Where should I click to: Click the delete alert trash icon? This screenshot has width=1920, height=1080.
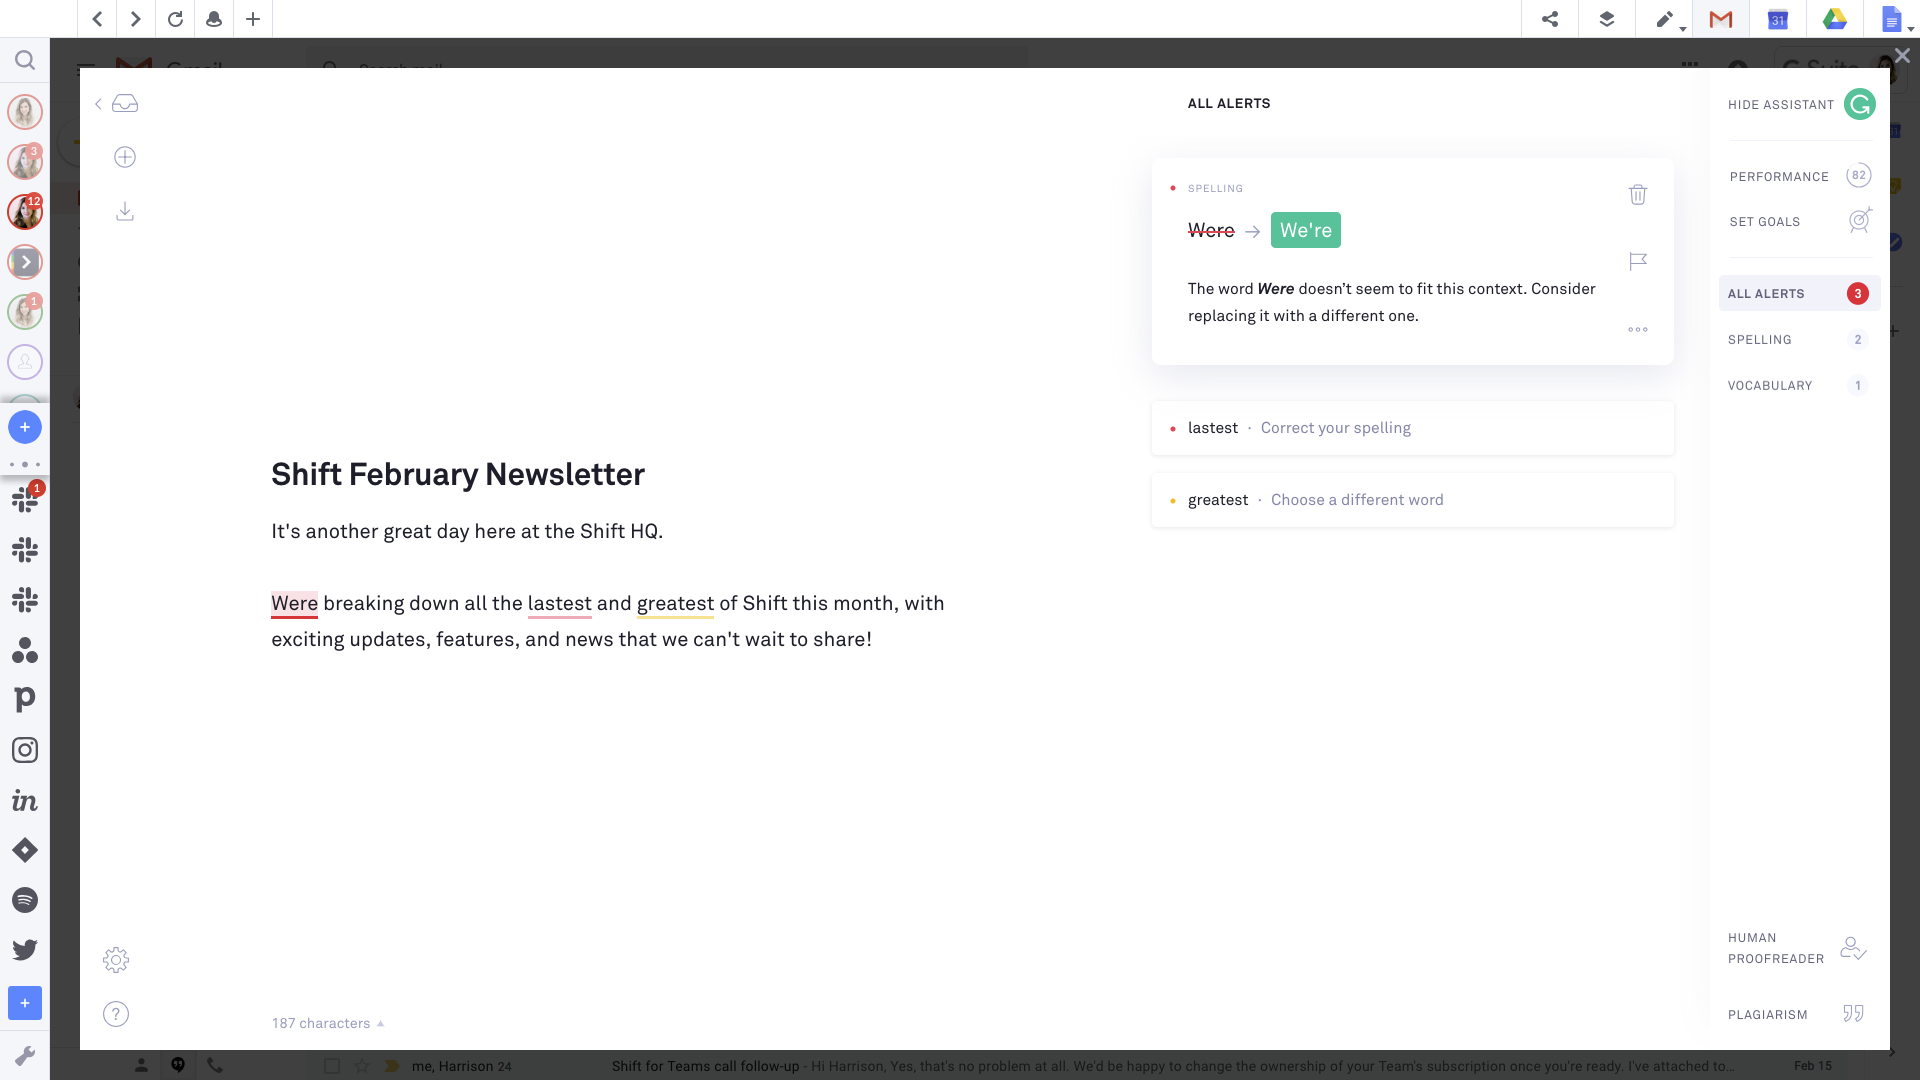tap(1639, 194)
